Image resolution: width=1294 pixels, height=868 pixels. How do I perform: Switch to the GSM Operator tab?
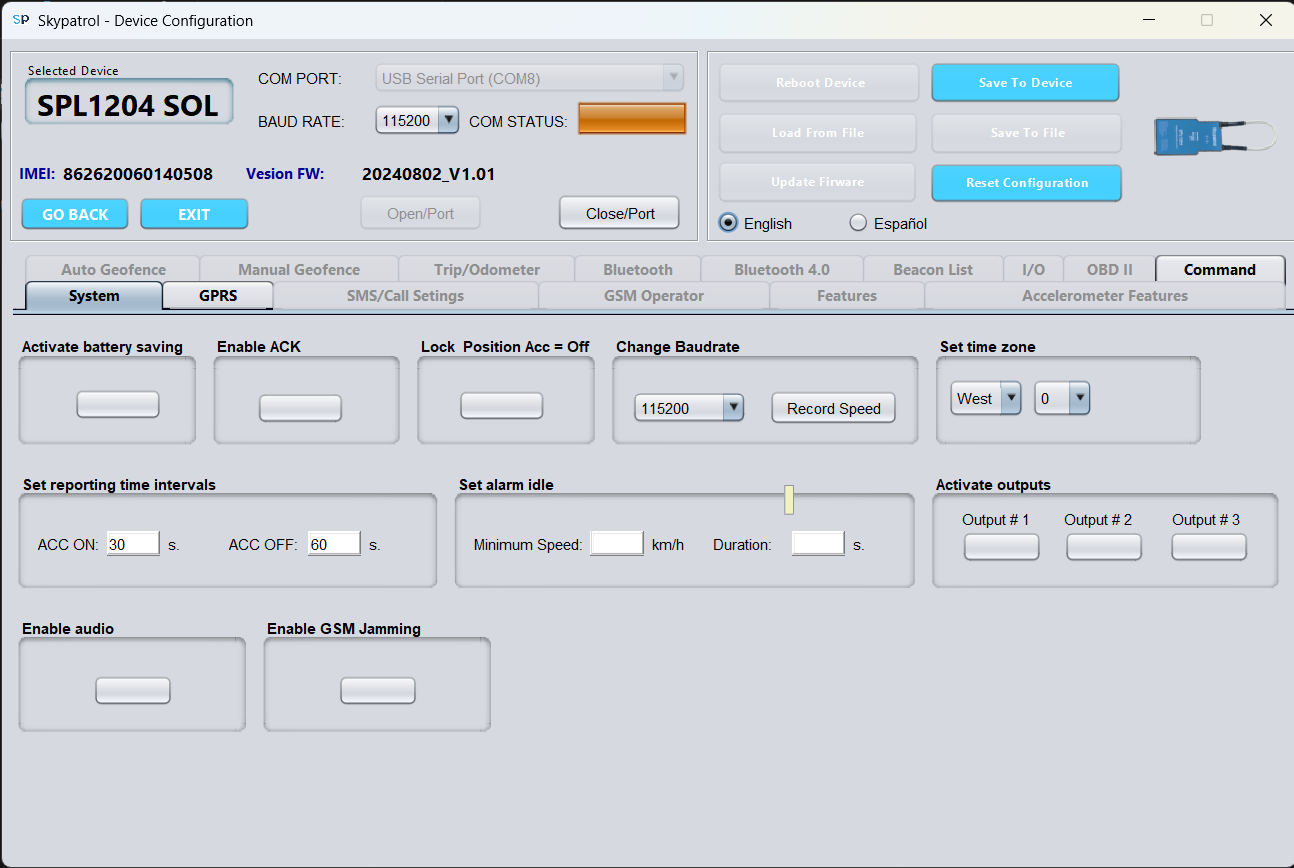tap(654, 295)
